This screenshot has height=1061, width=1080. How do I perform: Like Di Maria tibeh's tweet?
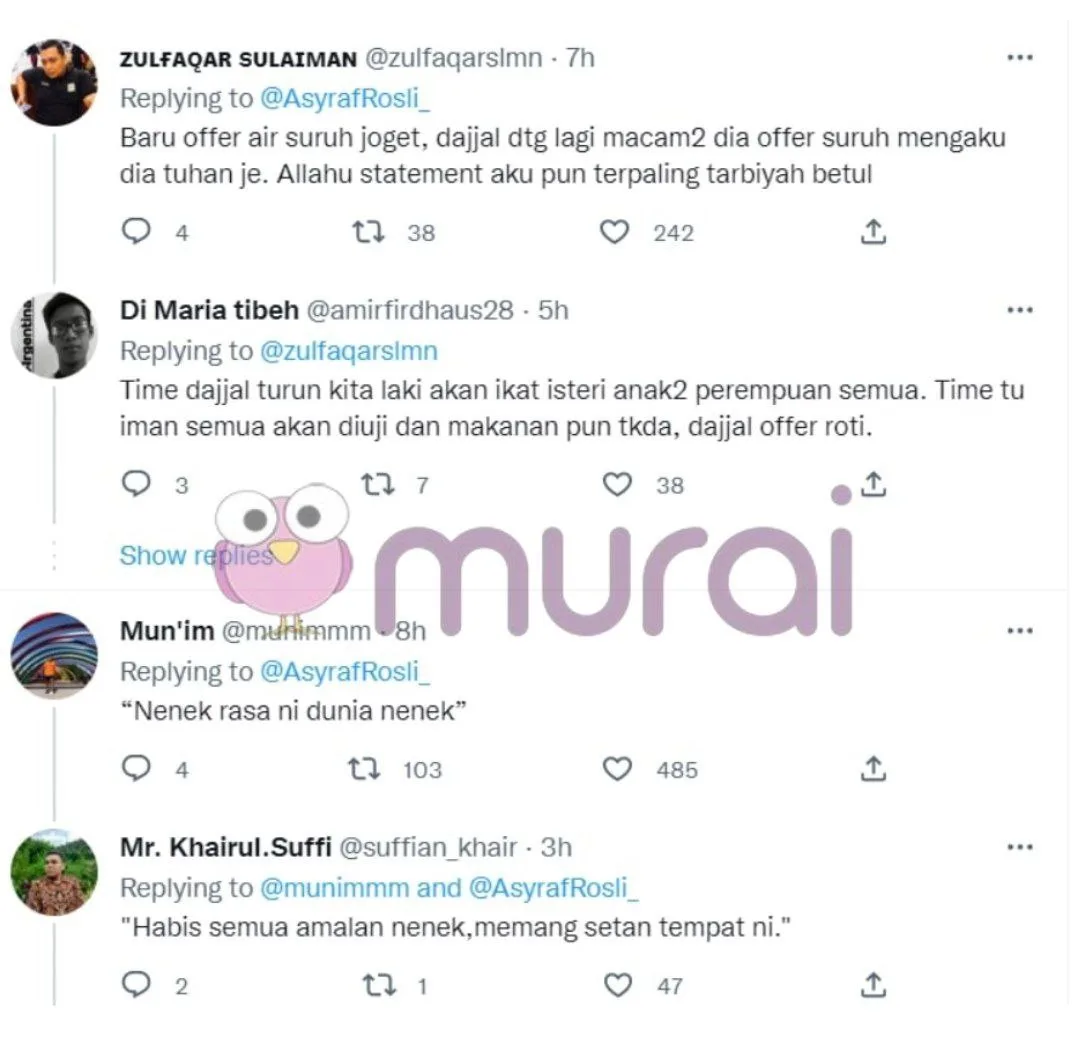(618, 485)
